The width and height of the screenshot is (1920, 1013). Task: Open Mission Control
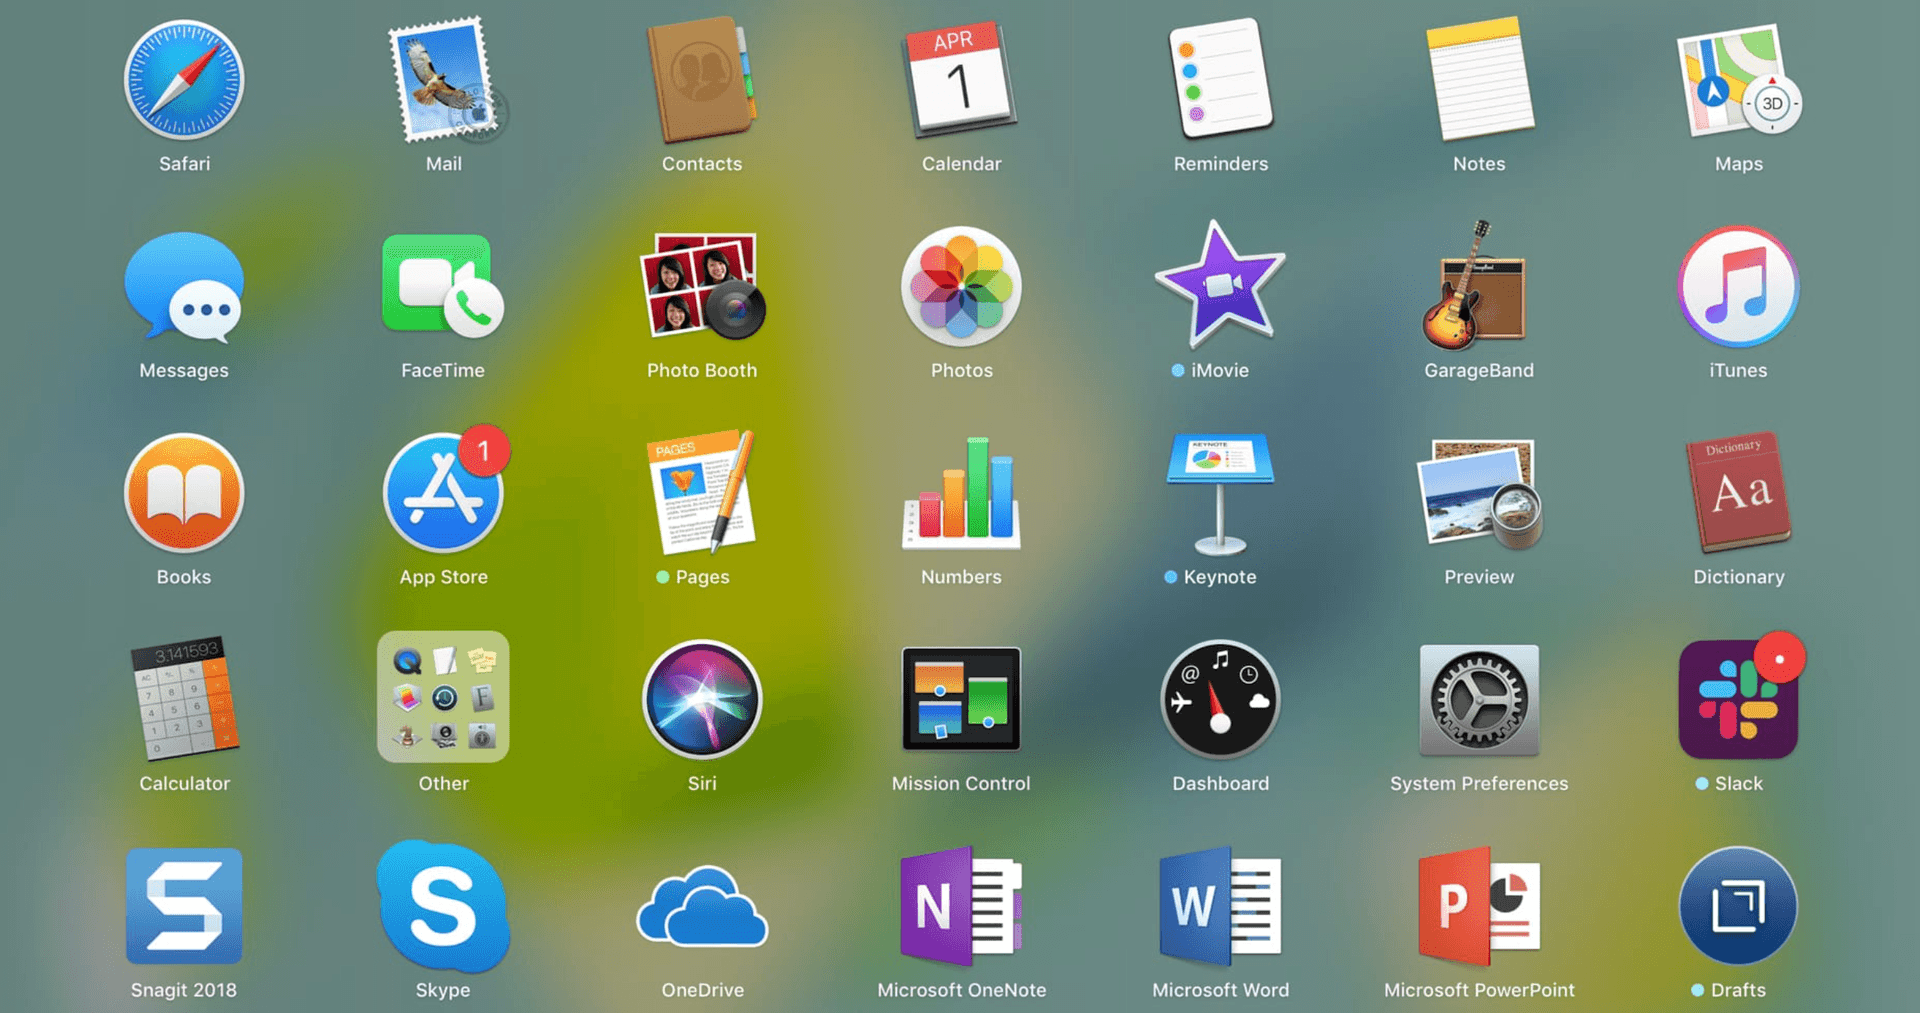(961, 700)
